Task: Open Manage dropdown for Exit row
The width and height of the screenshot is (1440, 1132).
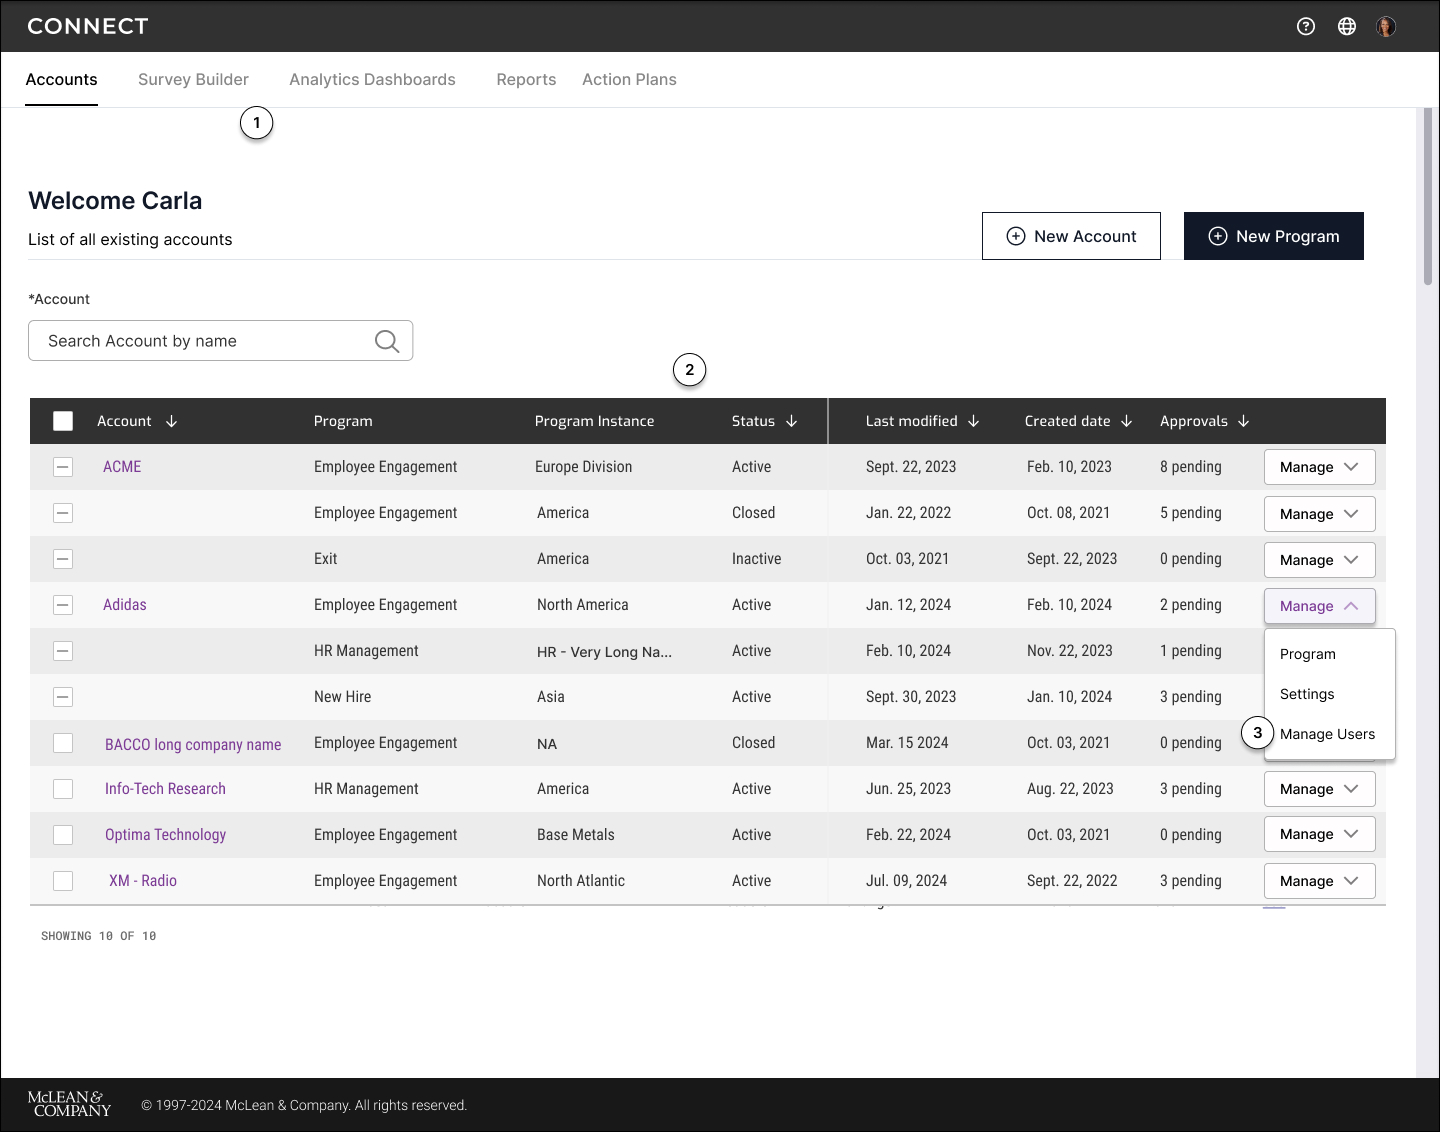Action: 1320,560
